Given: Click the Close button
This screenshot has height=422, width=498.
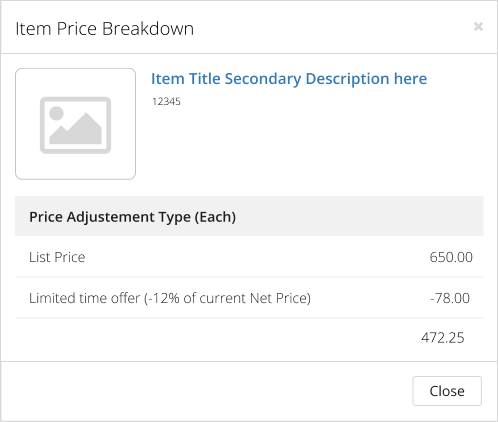Looking at the screenshot, I should [447, 391].
